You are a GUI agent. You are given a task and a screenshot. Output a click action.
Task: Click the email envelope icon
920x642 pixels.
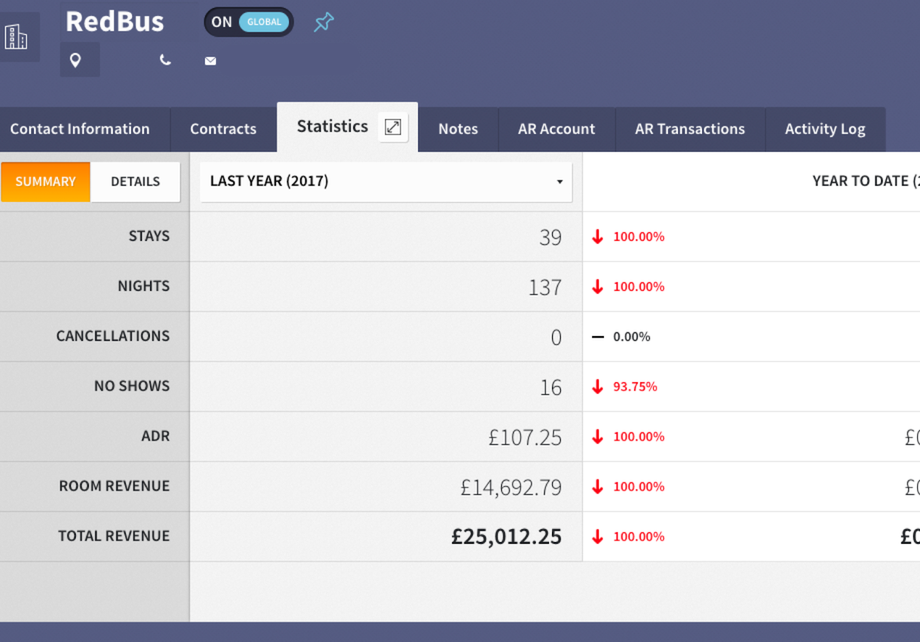click(x=211, y=61)
